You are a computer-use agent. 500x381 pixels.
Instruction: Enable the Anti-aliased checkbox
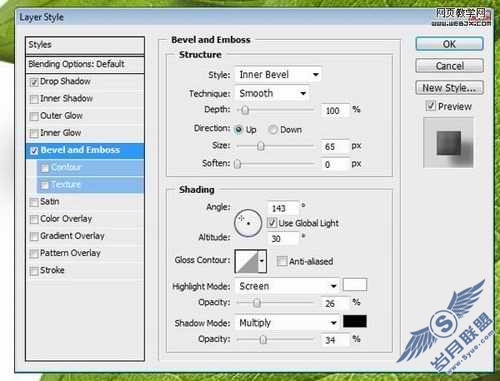[282, 261]
